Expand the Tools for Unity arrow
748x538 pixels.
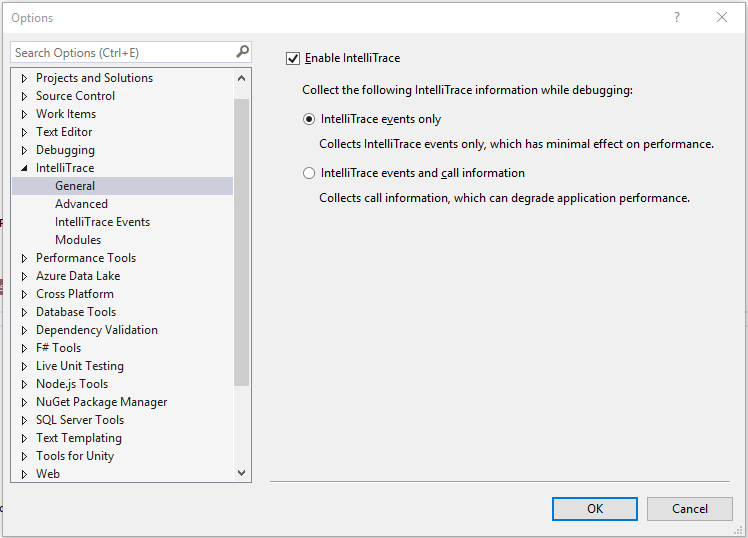pos(24,456)
